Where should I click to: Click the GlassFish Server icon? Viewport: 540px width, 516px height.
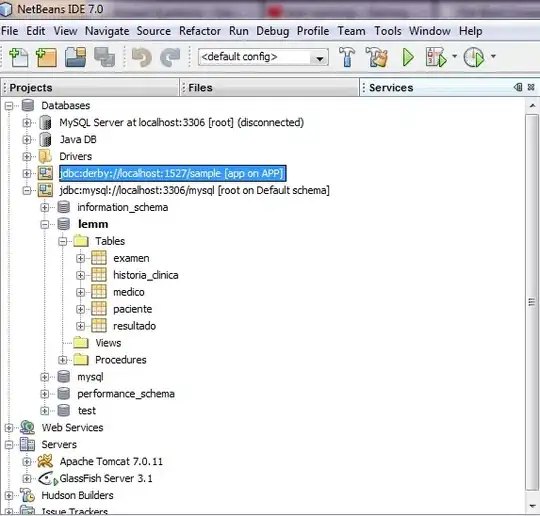pyautogui.click(x=48, y=478)
